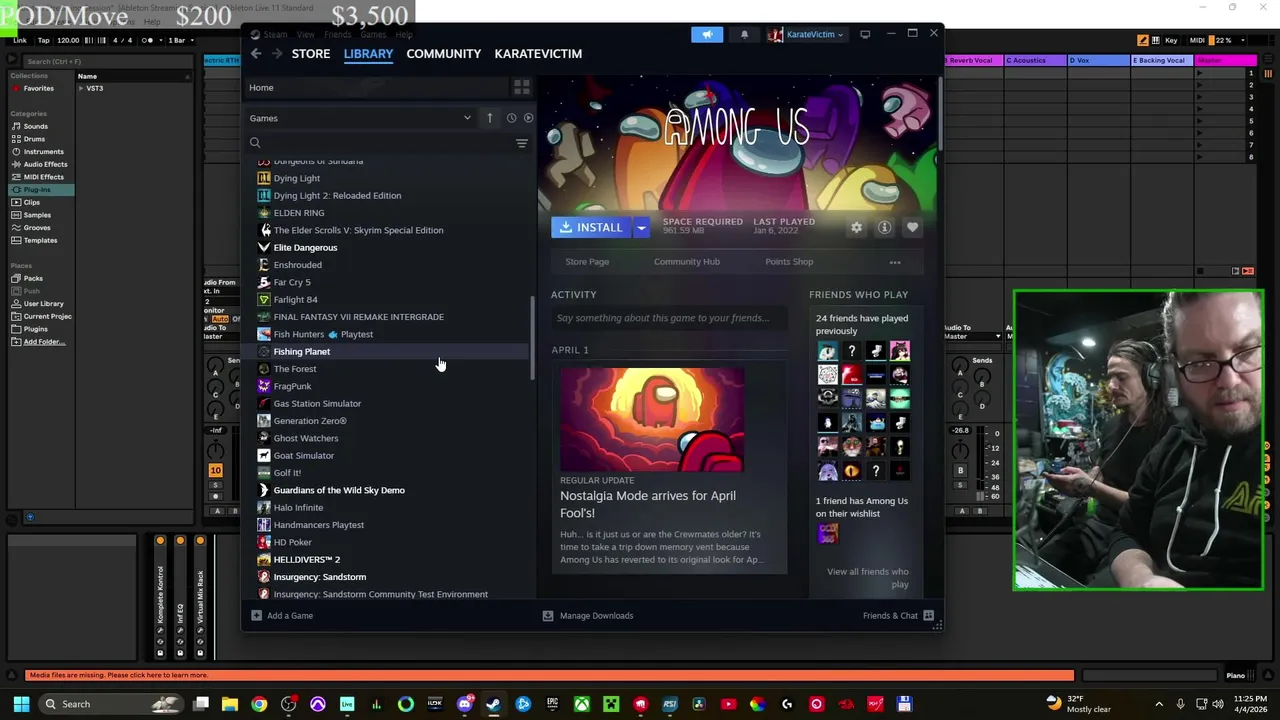Open the Friends menu in Steam menu bar
This screenshot has height=720, width=1280.
point(337,35)
